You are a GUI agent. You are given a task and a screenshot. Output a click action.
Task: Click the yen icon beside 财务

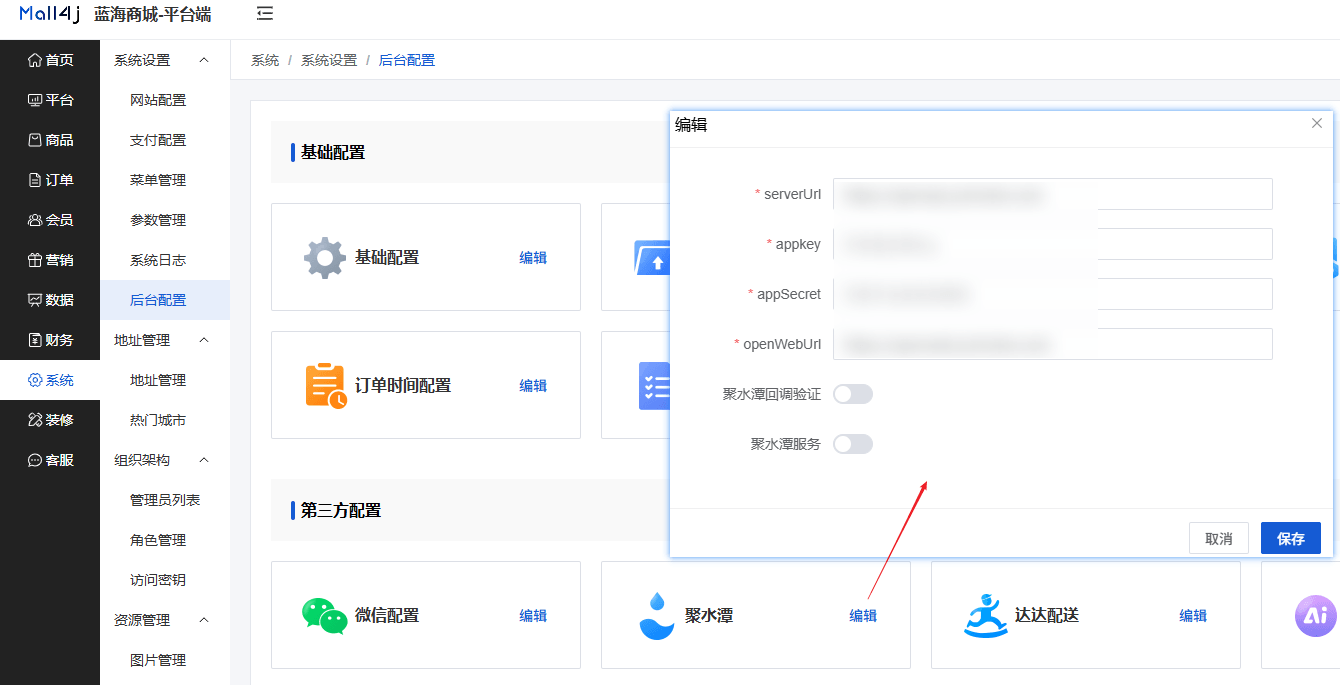(x=35, y=340)
